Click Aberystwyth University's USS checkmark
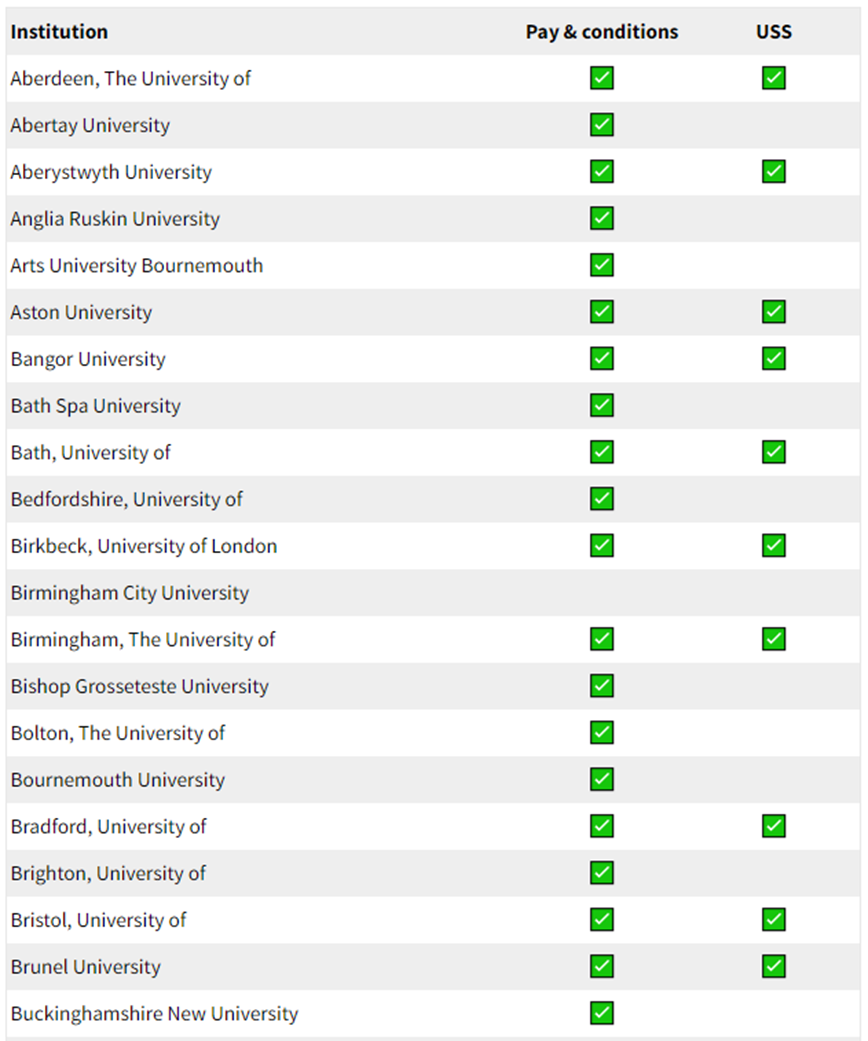 [774, 171]
